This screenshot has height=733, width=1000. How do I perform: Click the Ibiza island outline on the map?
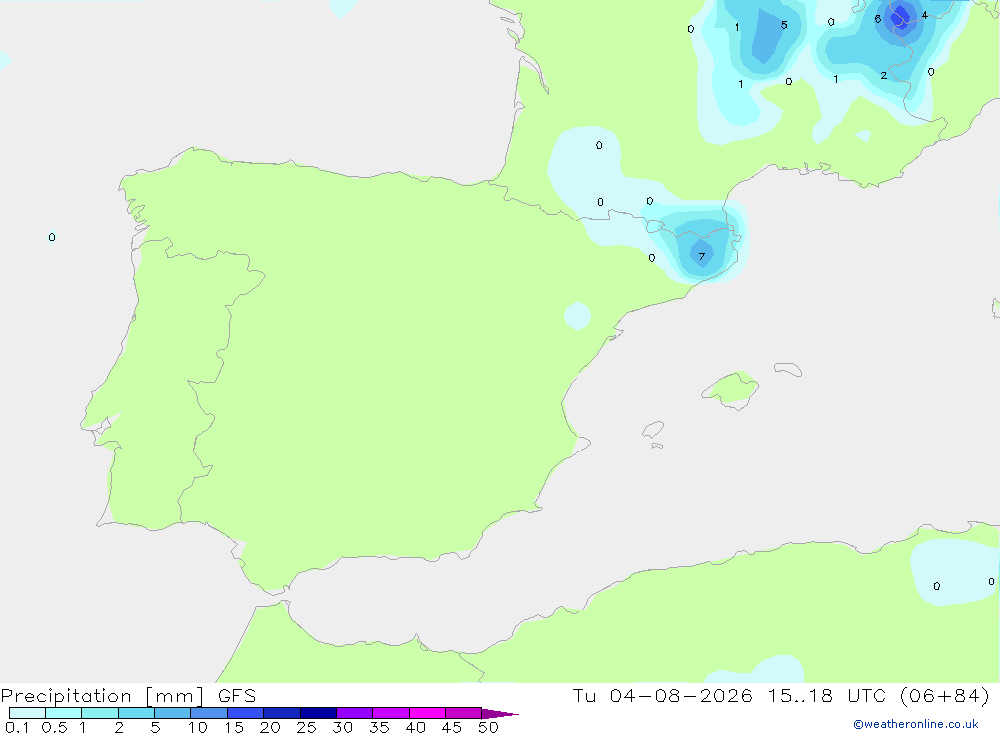(x=653, y=429)
